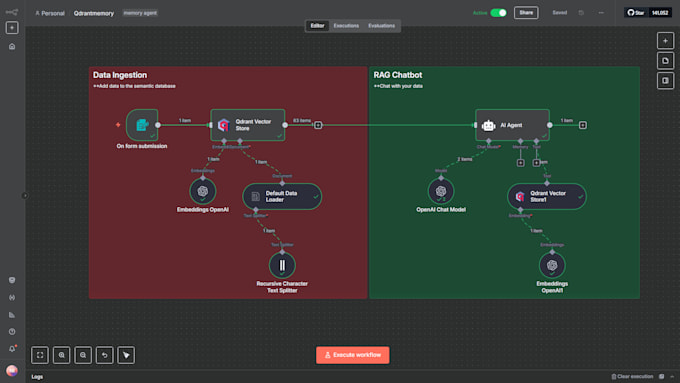Viewport: 680px width, 383px height.
Task: Click the Zoom out button
Action: click(x=83, y=355)
